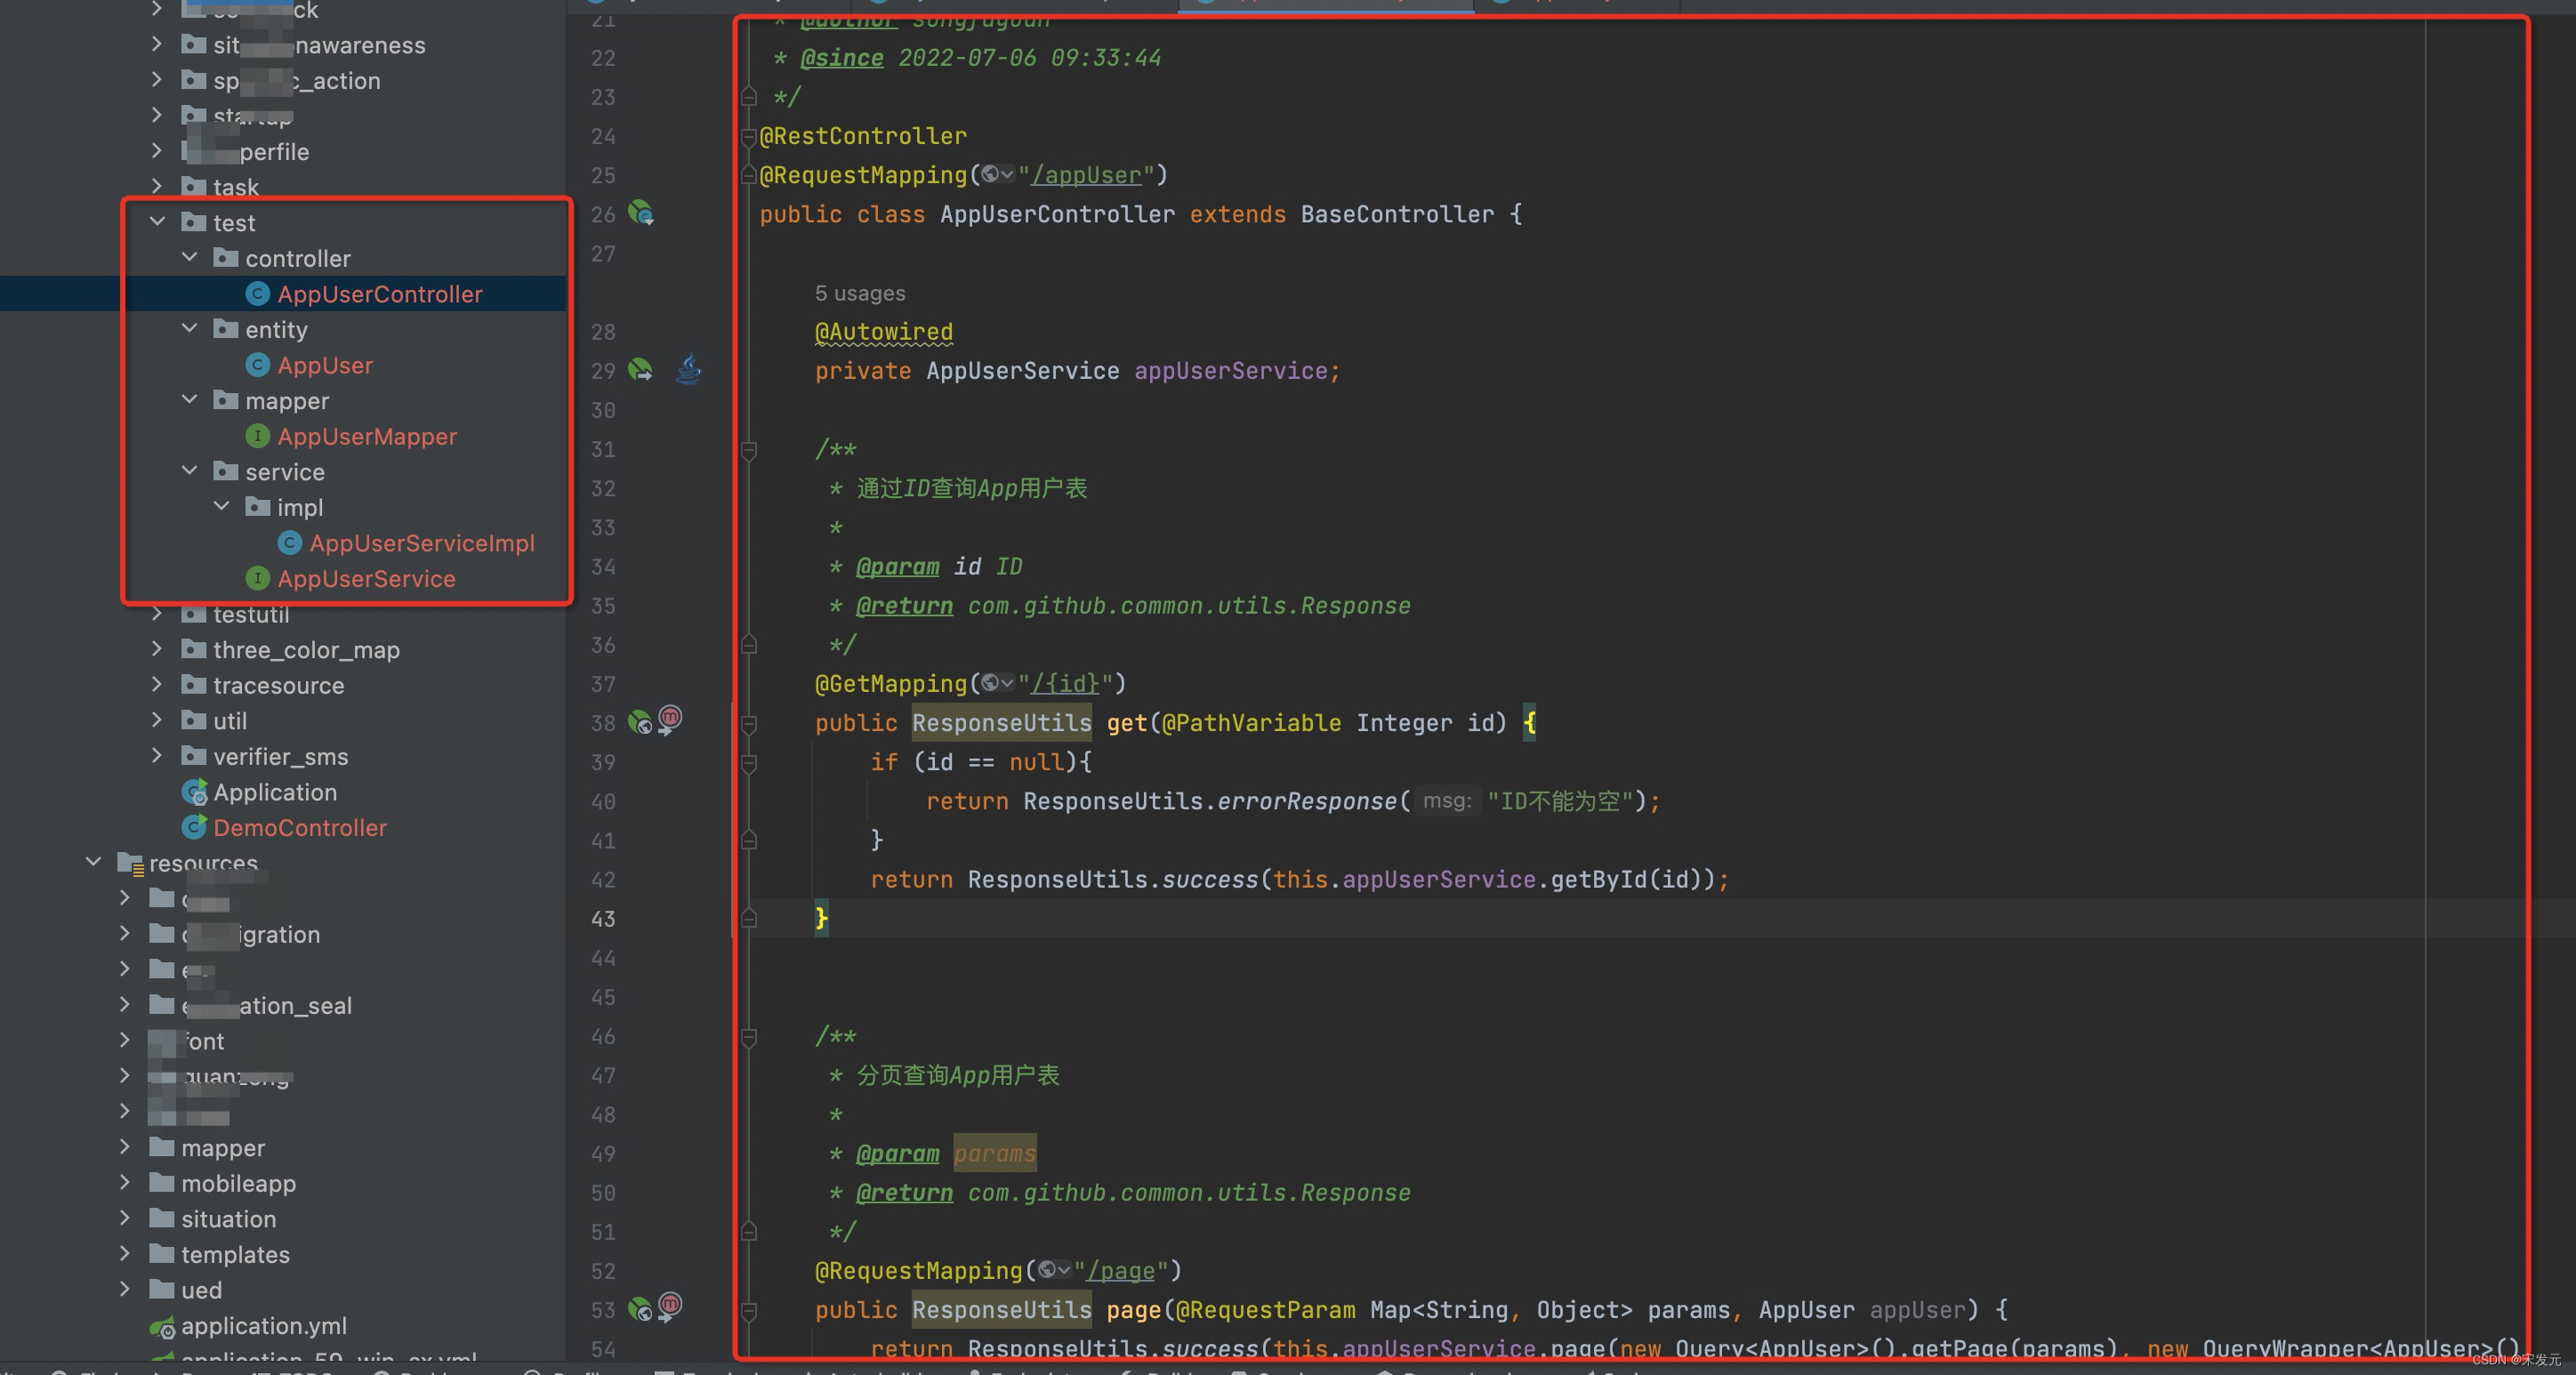Click globe URL icon in @RequestMapping /appUser
The height and width of the screenshot is (1375, 2576).
996,174
